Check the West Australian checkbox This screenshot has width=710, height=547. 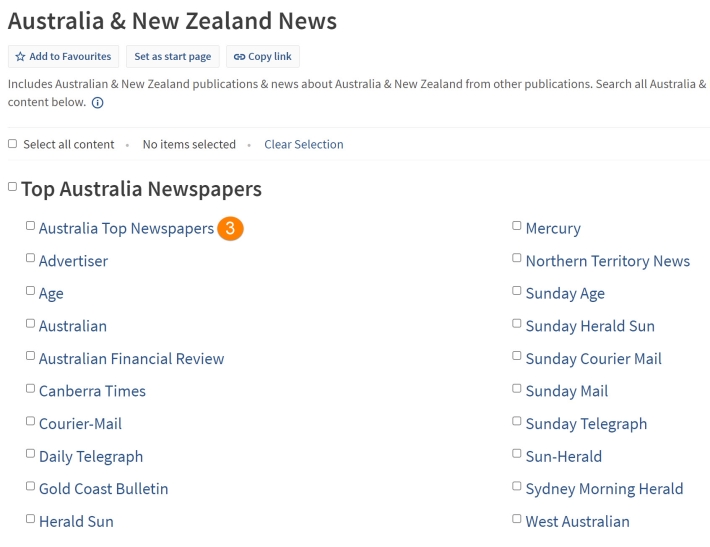[x=517, y=519]
